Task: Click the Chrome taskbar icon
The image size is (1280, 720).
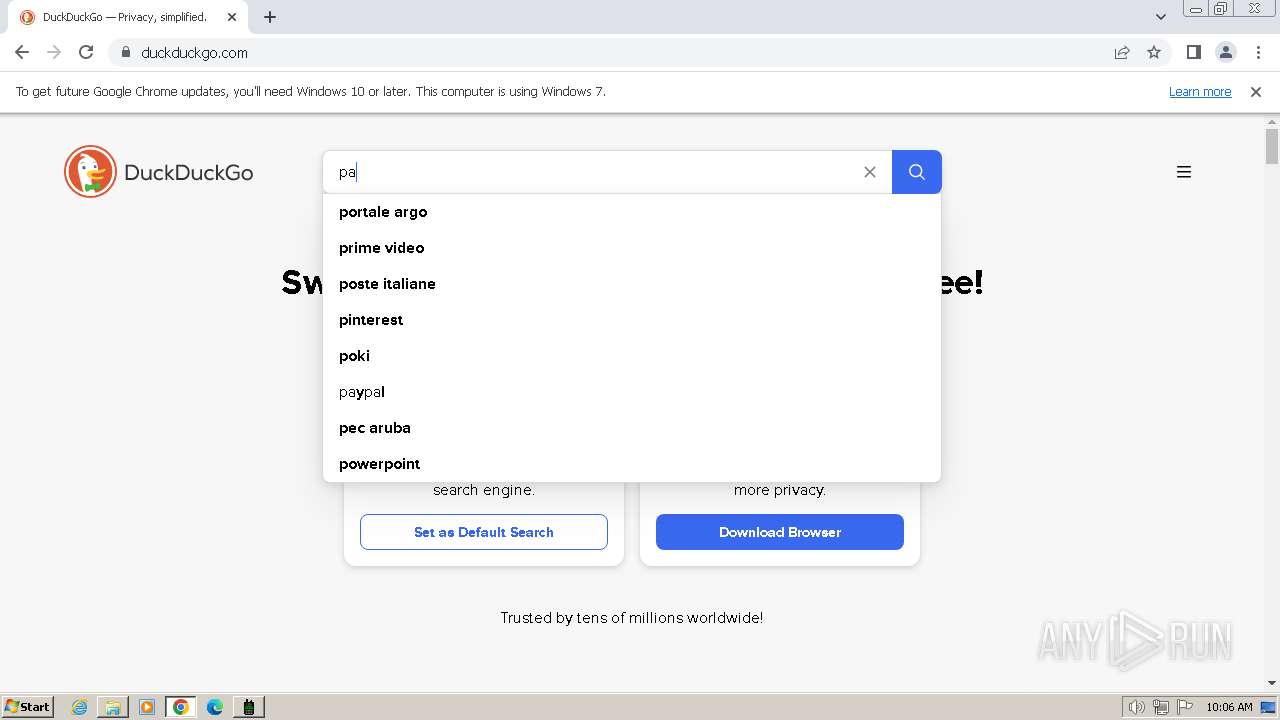Action: (x=181, y=707)
